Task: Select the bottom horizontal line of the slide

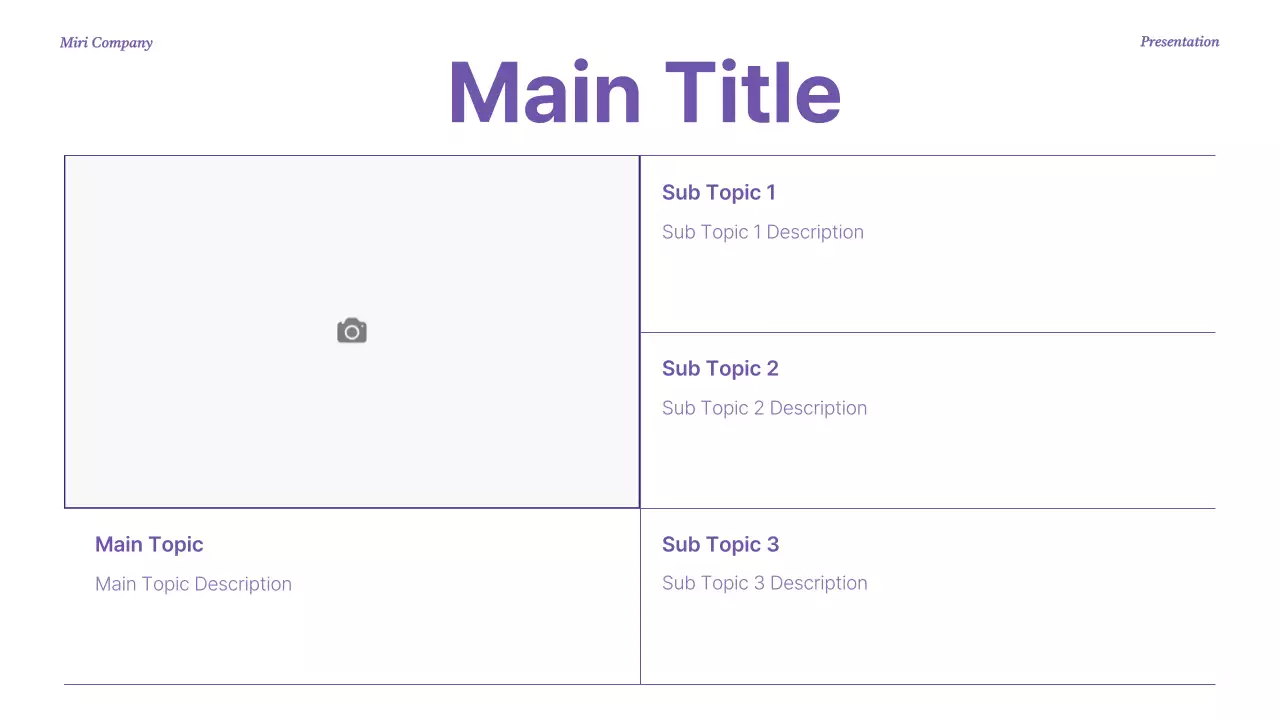Action: 640,684
